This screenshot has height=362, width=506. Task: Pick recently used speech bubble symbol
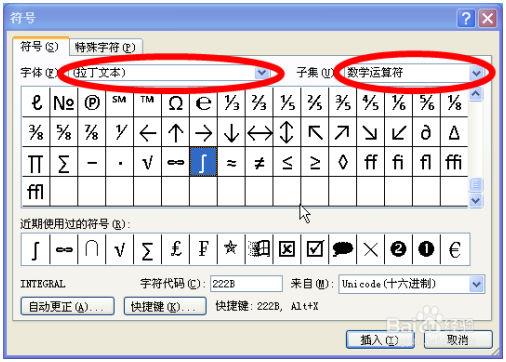pyautogui.click(x=343, y=249)
